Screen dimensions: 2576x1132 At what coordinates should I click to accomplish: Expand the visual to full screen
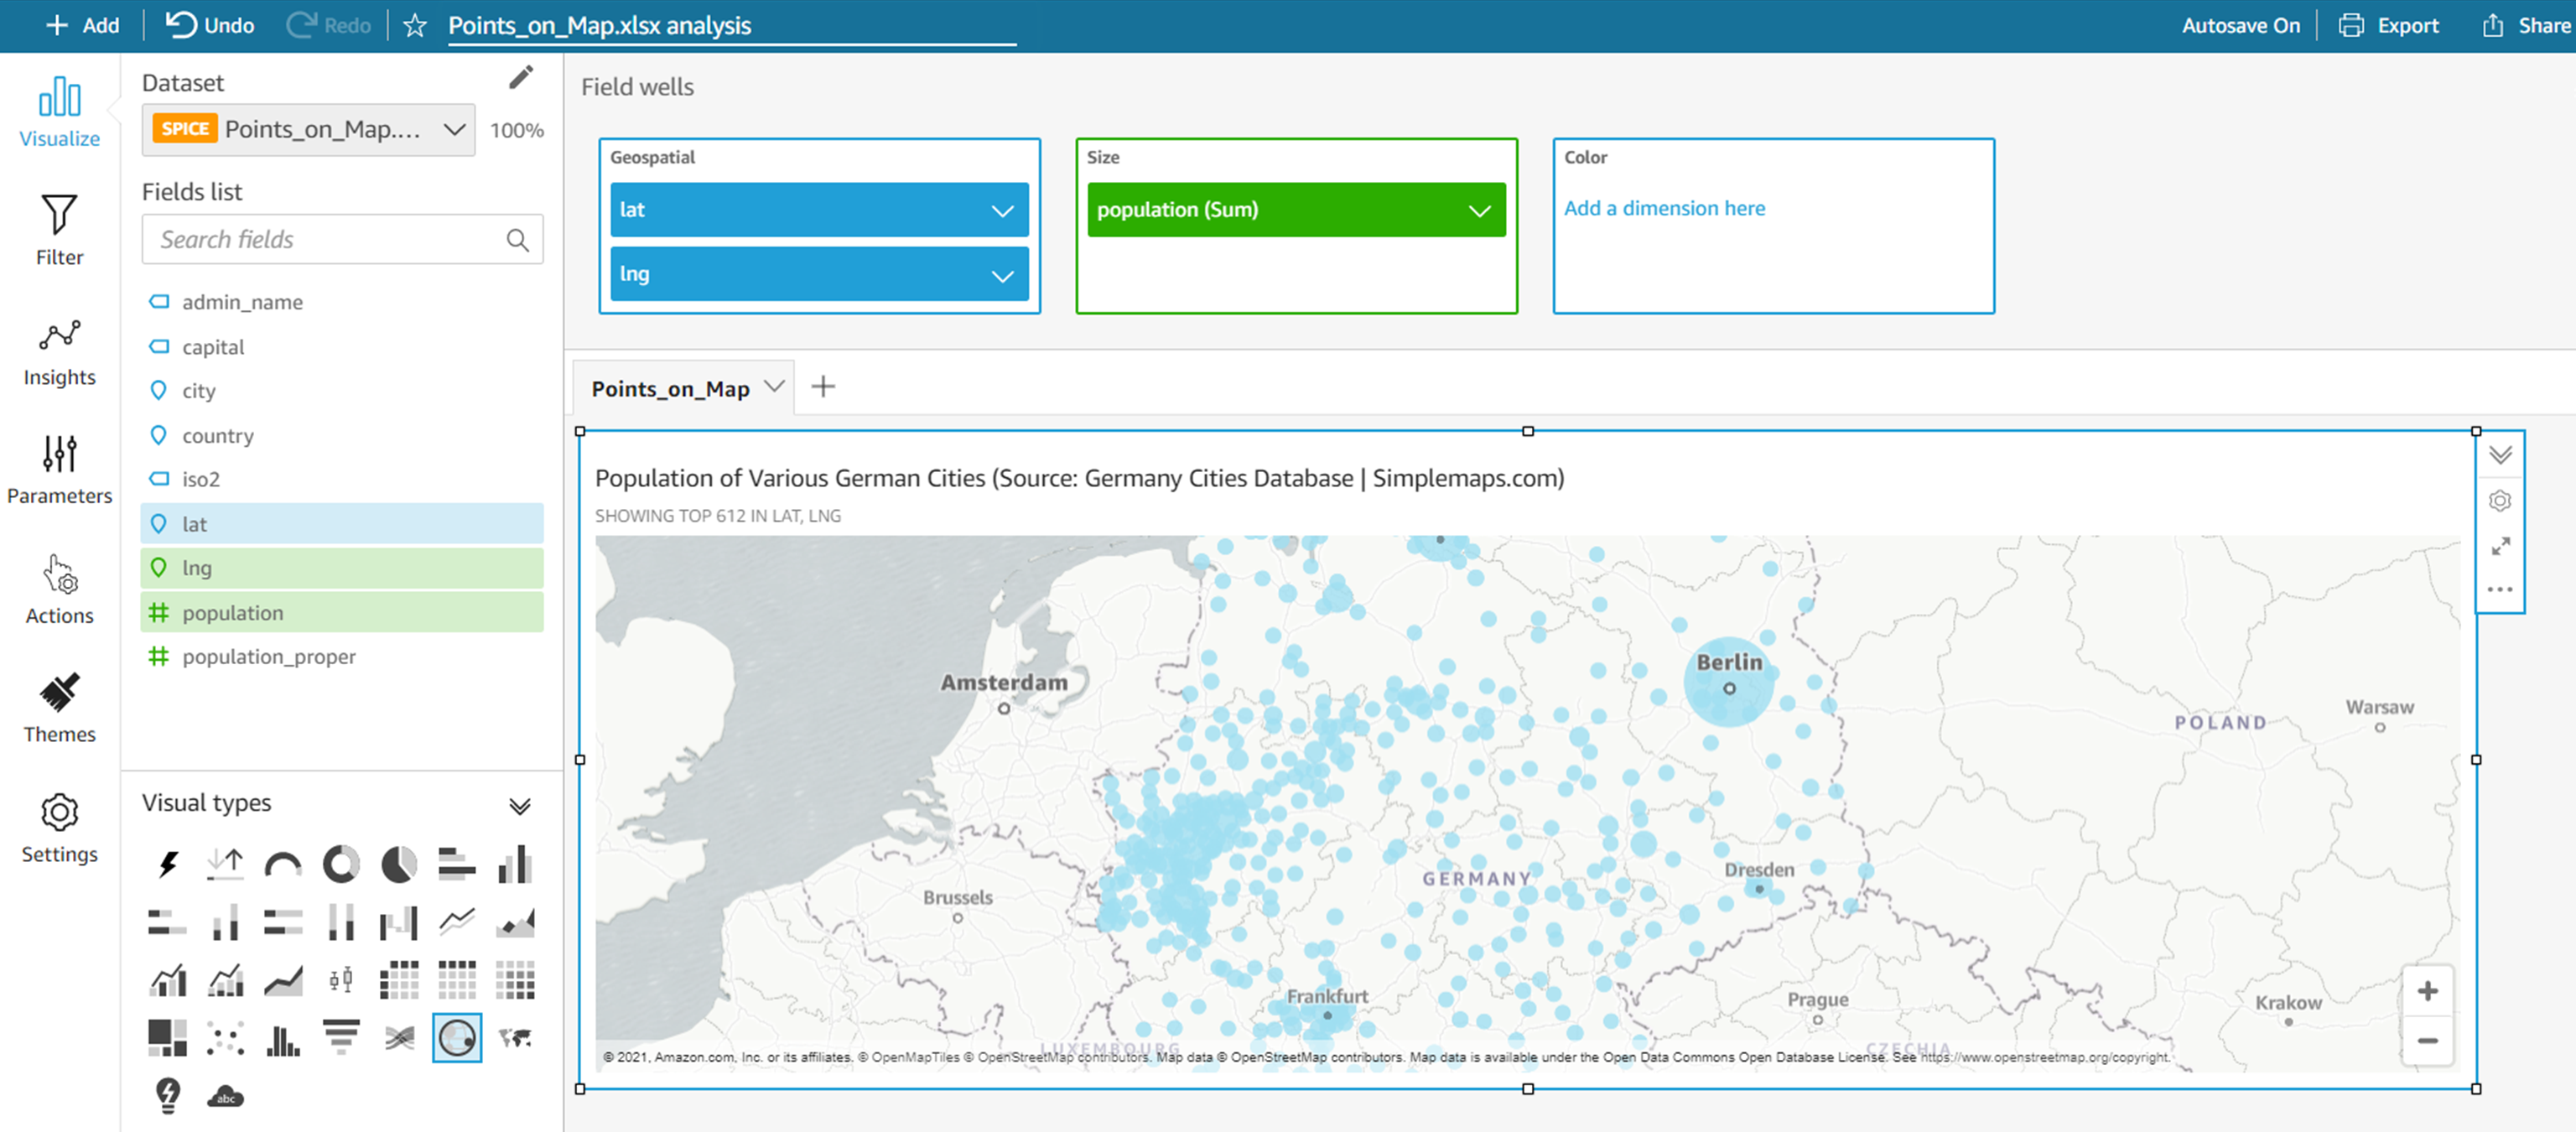coord(2500,546)
